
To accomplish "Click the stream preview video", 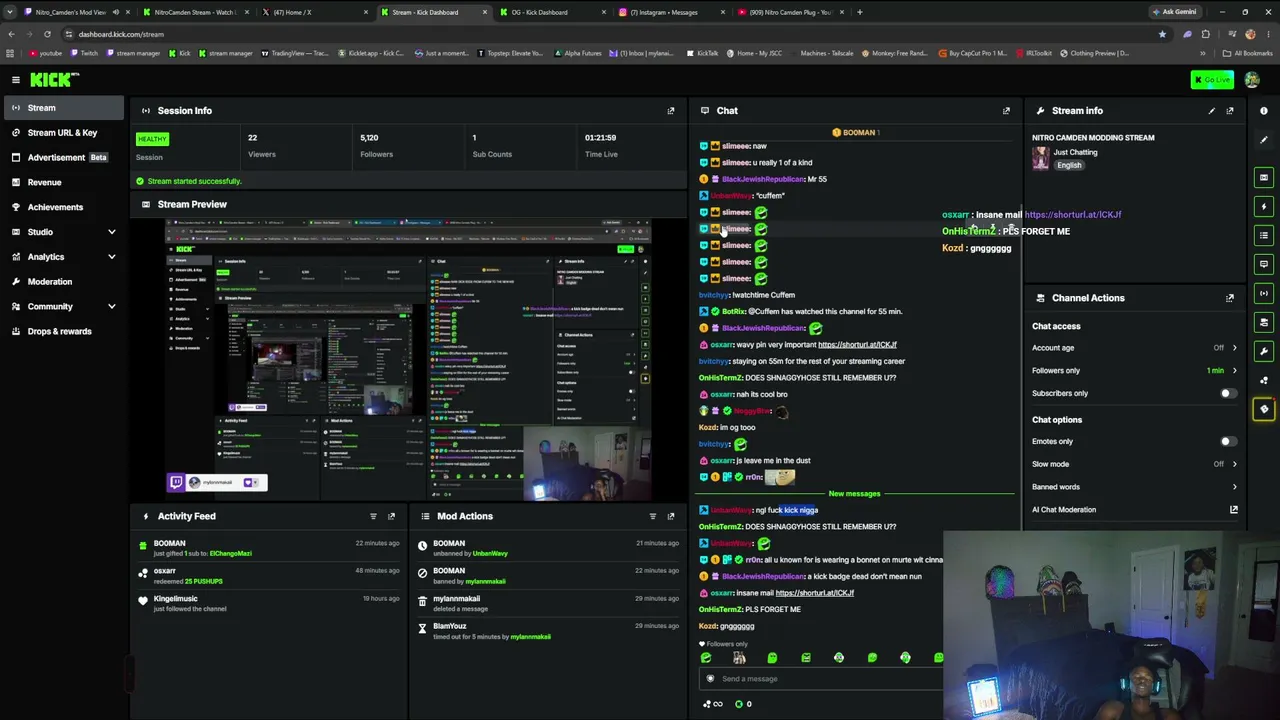I will coord(408,360).
